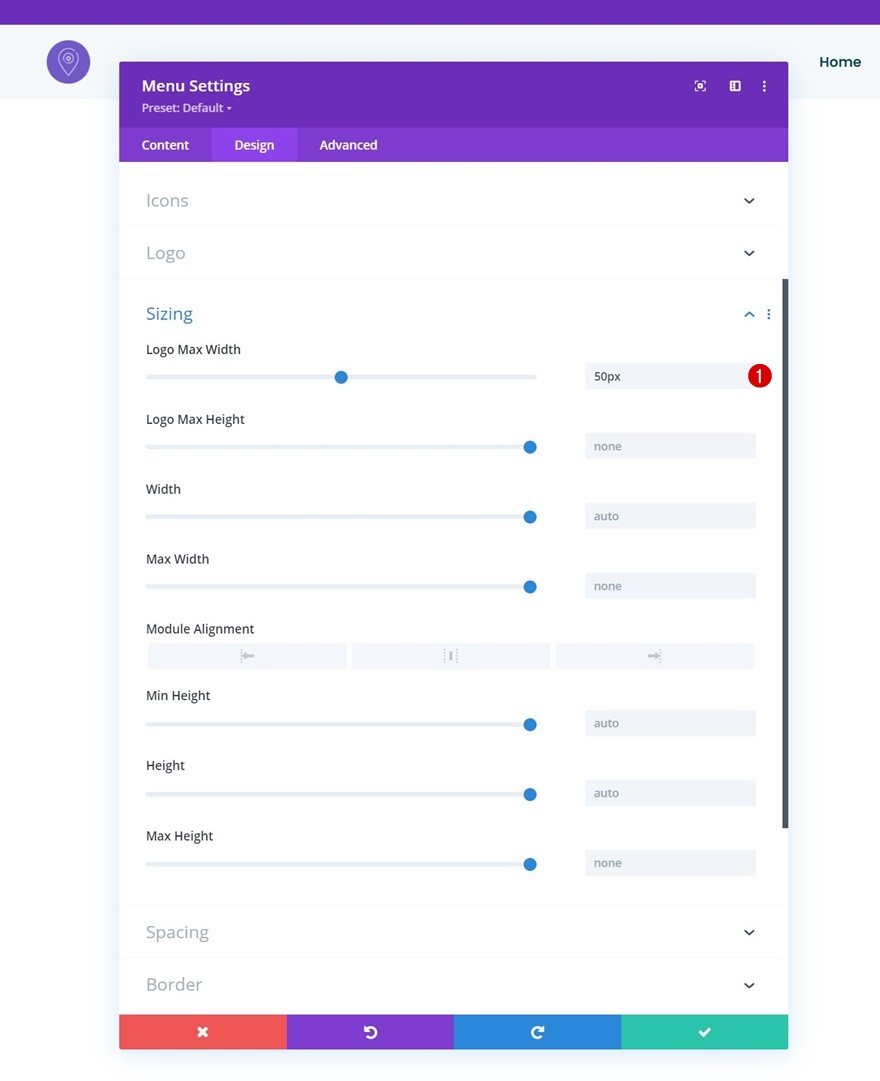Select center module alignment option
Viewport: 880px width, 1081px height.
tap(451, 656)
